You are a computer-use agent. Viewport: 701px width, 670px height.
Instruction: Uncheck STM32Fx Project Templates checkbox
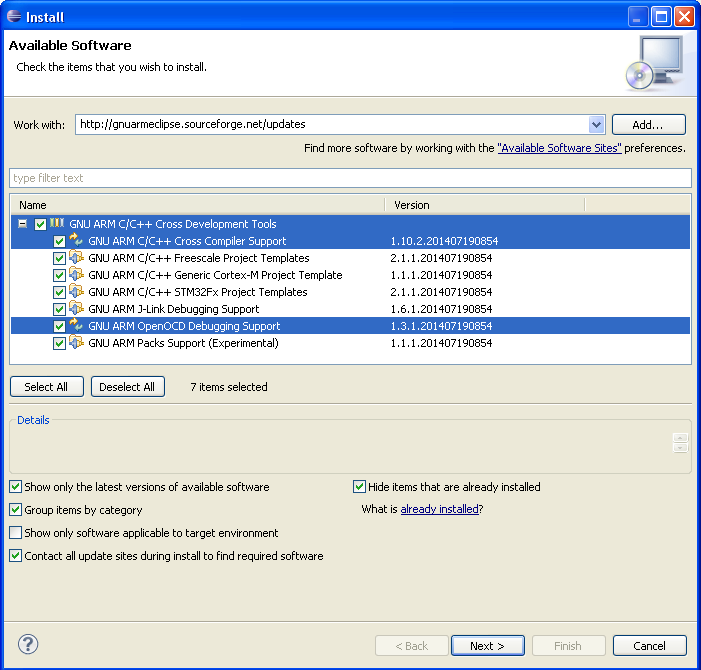point(59,292)
